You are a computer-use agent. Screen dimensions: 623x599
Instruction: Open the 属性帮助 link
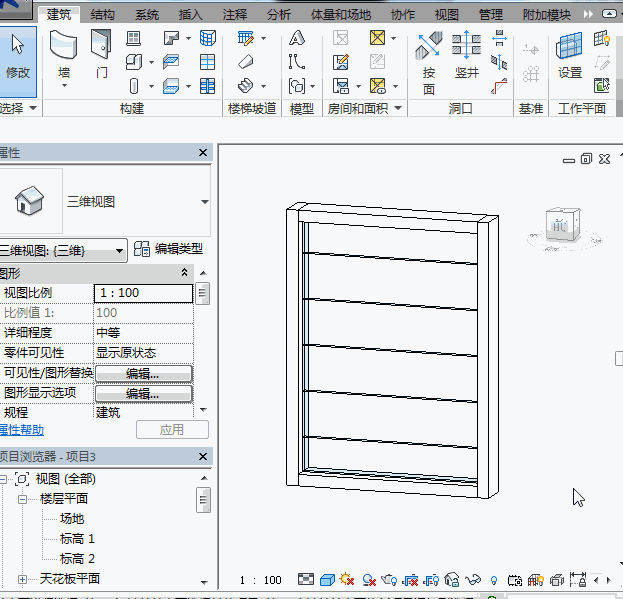(22, 429)
